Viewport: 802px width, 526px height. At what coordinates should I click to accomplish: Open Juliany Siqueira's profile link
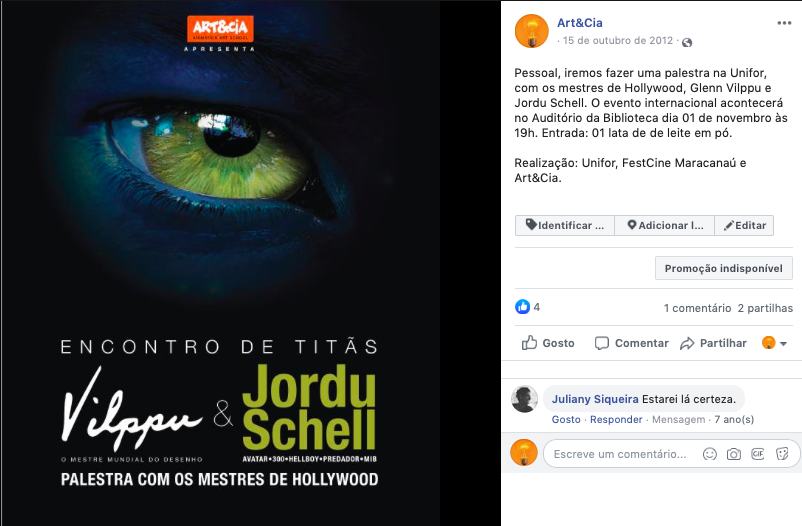click(595, 399)
